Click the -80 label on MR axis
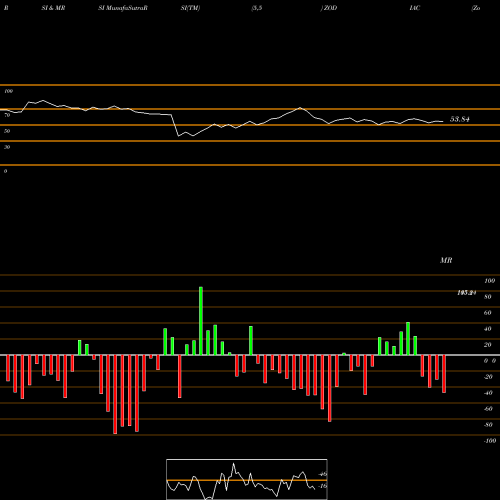The image size is (500, 500). coord(488,425)
